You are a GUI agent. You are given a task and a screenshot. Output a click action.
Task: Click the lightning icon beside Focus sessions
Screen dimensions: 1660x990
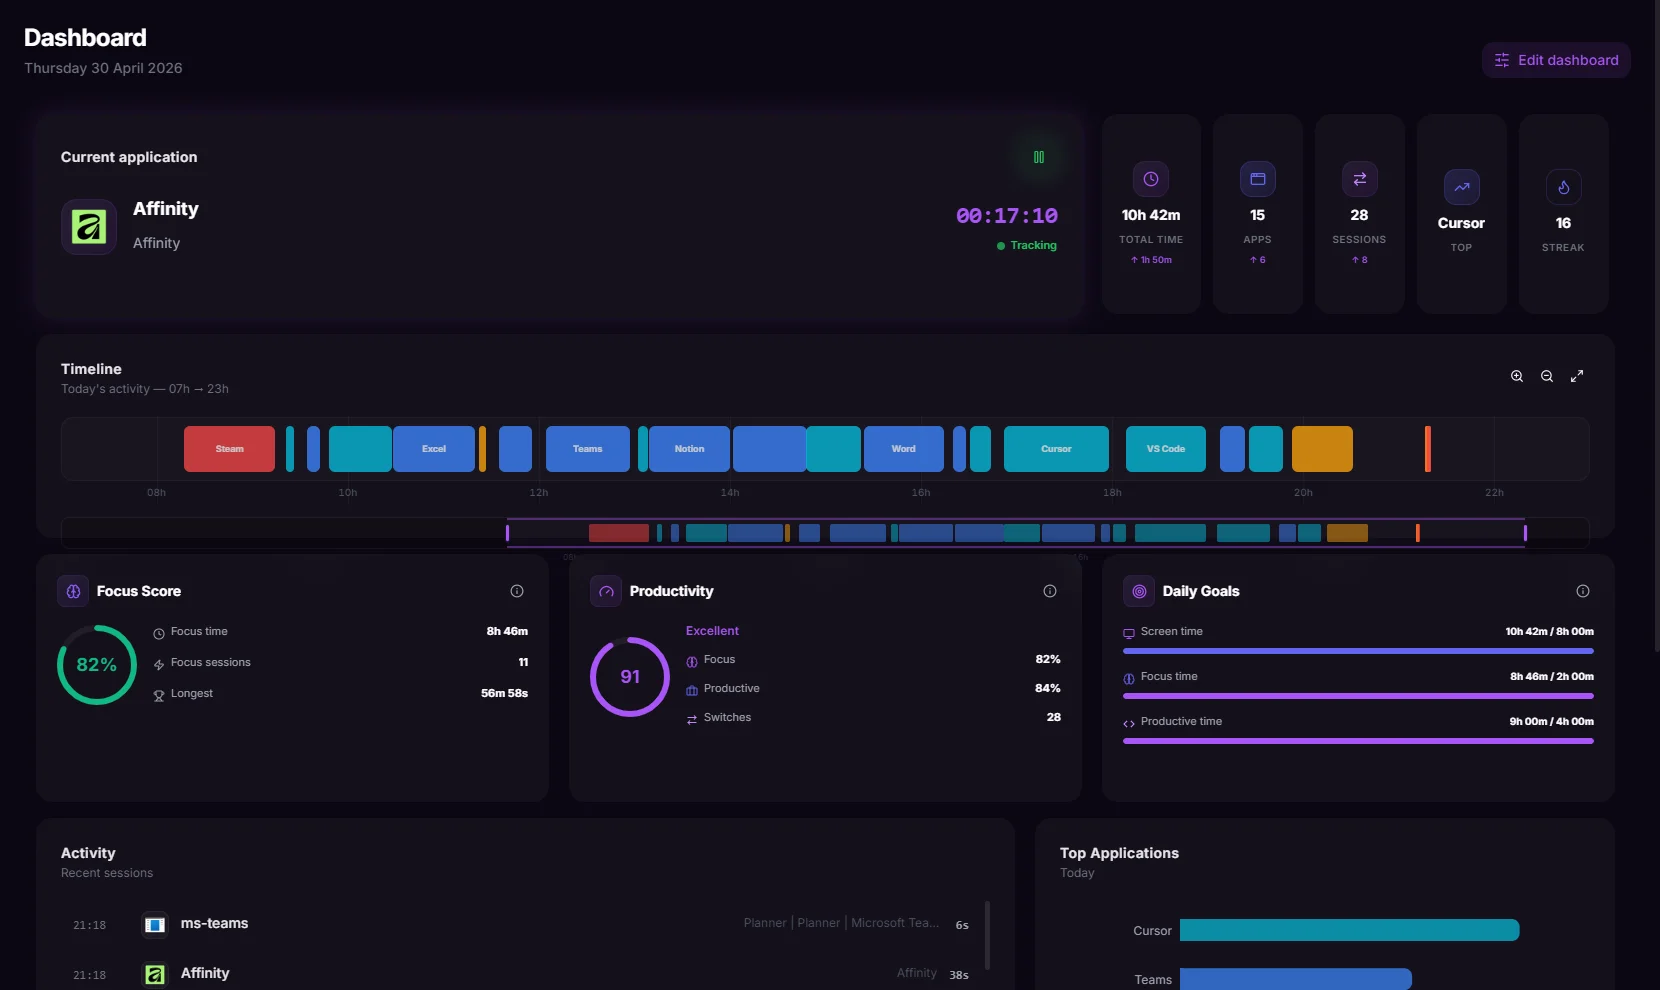[159, 664]
